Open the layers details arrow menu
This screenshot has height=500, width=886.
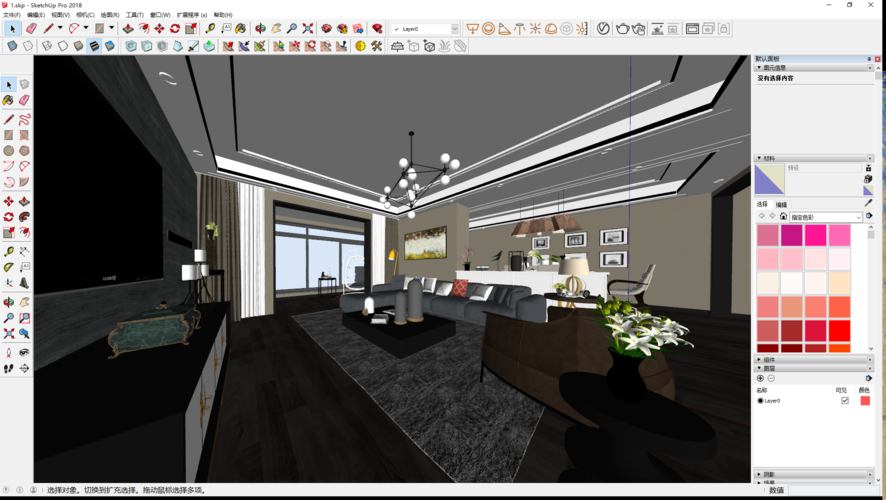pyautogui.click(x=868, y=379)
